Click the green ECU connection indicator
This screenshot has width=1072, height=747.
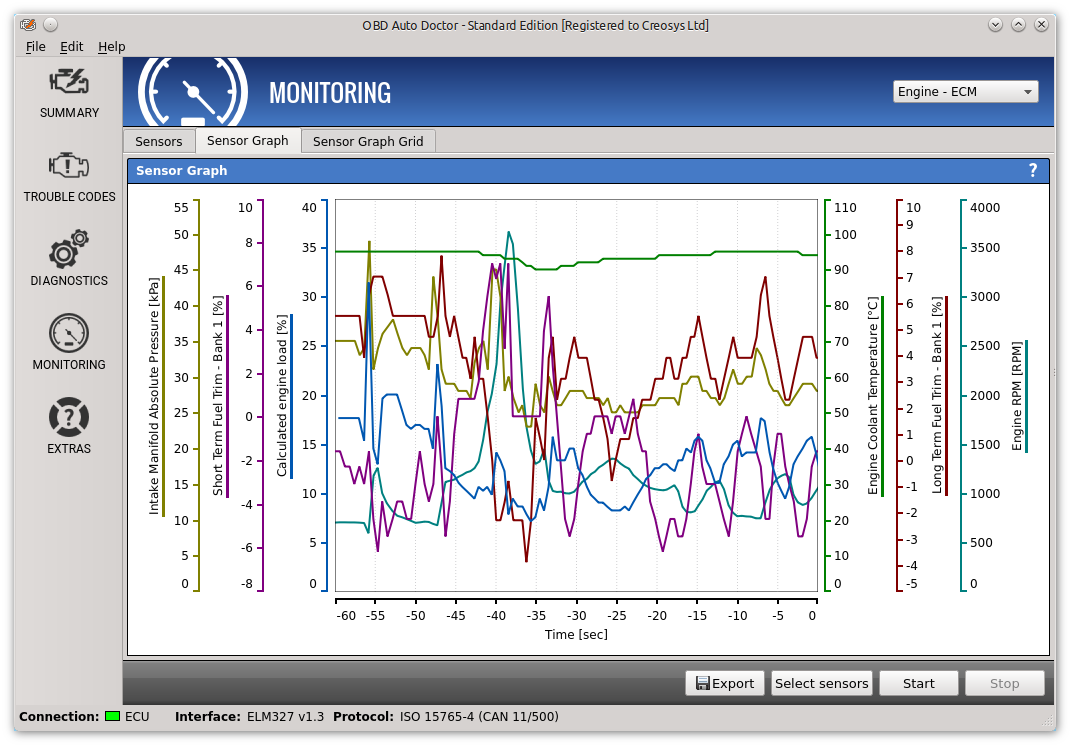click(x=112, y=717)
